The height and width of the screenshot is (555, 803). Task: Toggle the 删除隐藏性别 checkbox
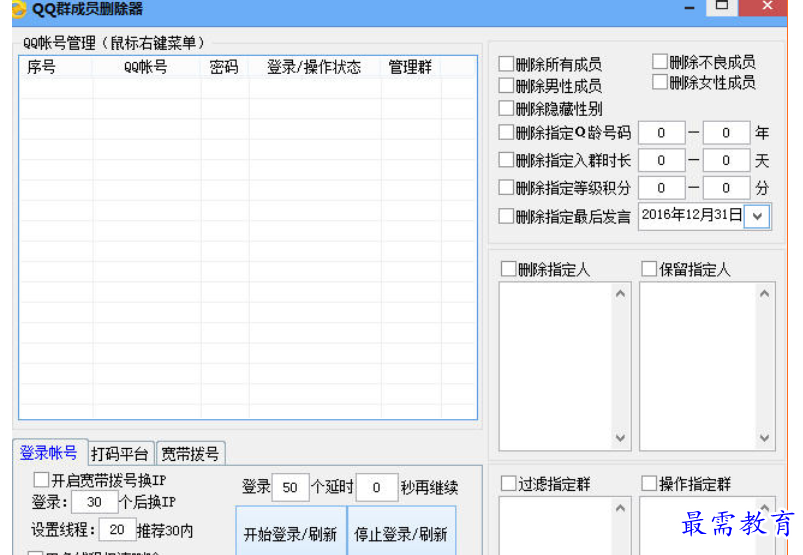[x=506, y=108]
